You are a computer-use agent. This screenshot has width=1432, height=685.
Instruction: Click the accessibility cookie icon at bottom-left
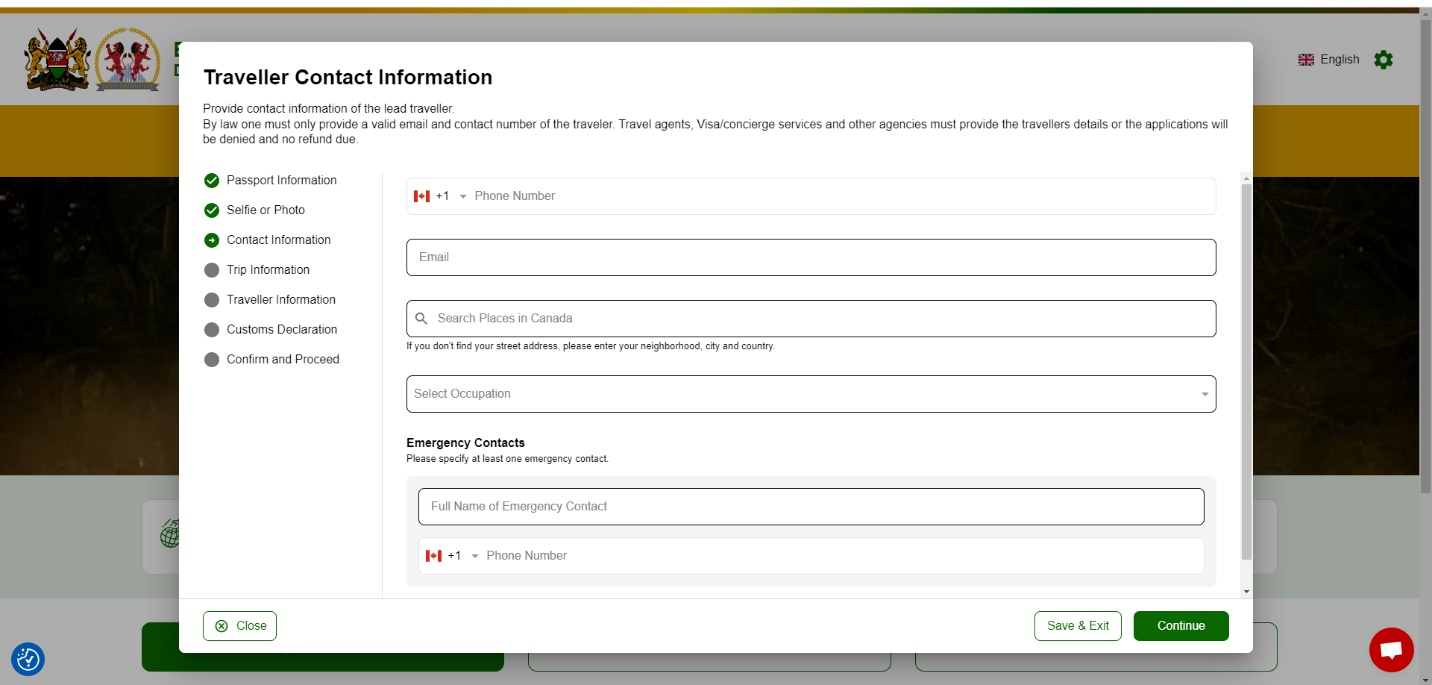point(28,659)
